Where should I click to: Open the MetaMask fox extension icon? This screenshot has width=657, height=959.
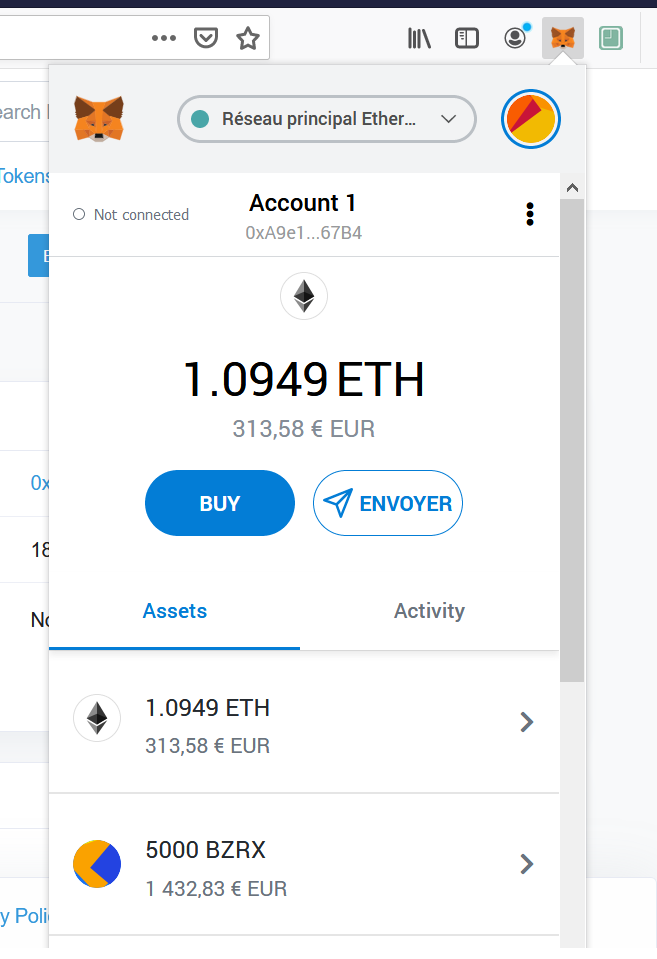563,38
